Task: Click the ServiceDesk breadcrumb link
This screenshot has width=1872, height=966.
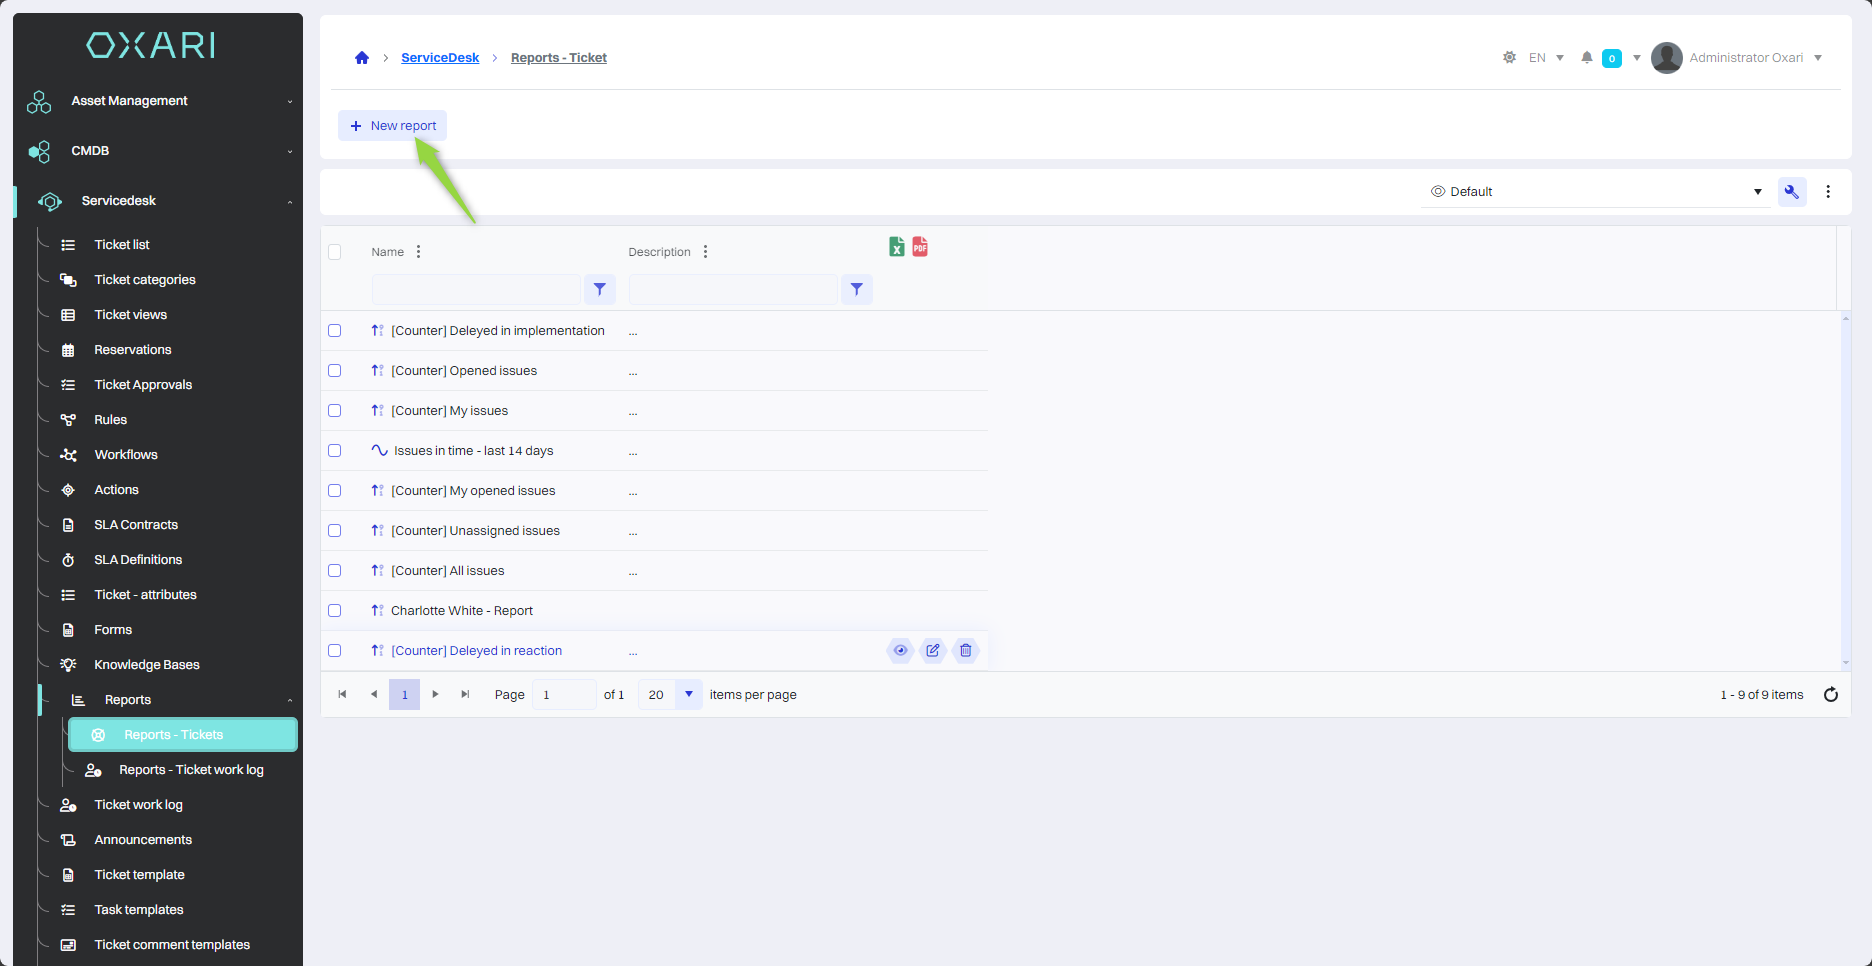Action: click(440, 58)
